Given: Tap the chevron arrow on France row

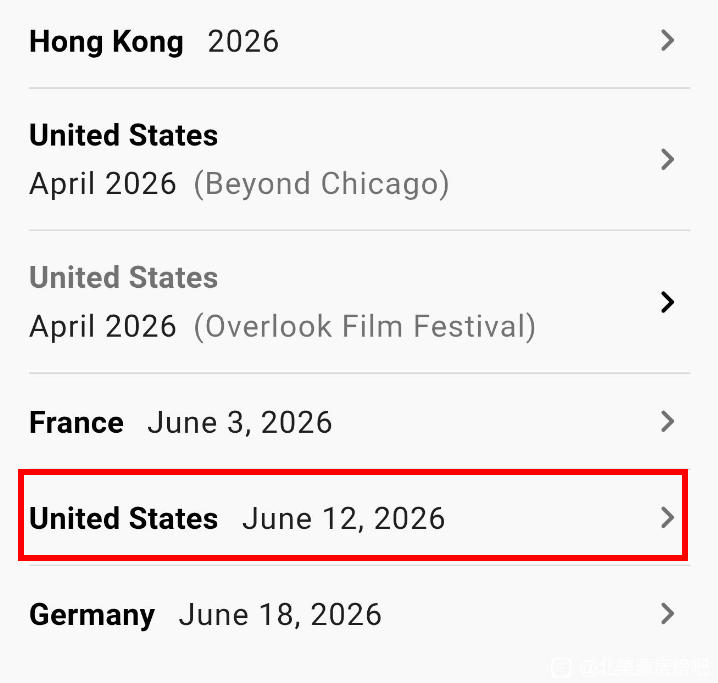Looking at the screenshot, I should (668, 422).
